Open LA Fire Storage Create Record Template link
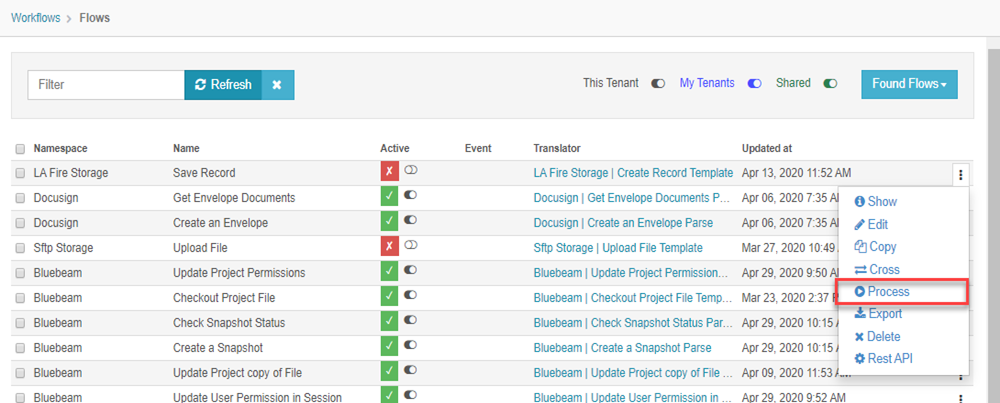Screen dimensions: 1000x403 coord(633,173)
